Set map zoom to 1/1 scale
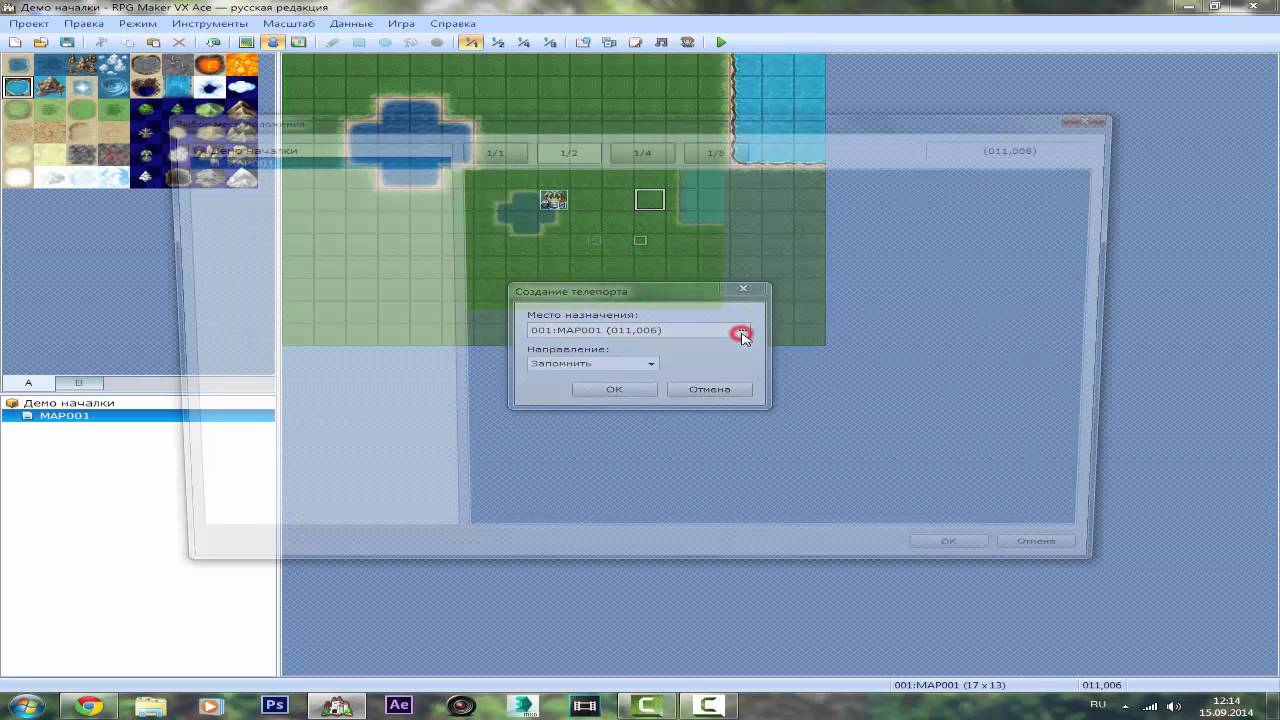This screenshot has height=720, width=1280. point(471,42)
